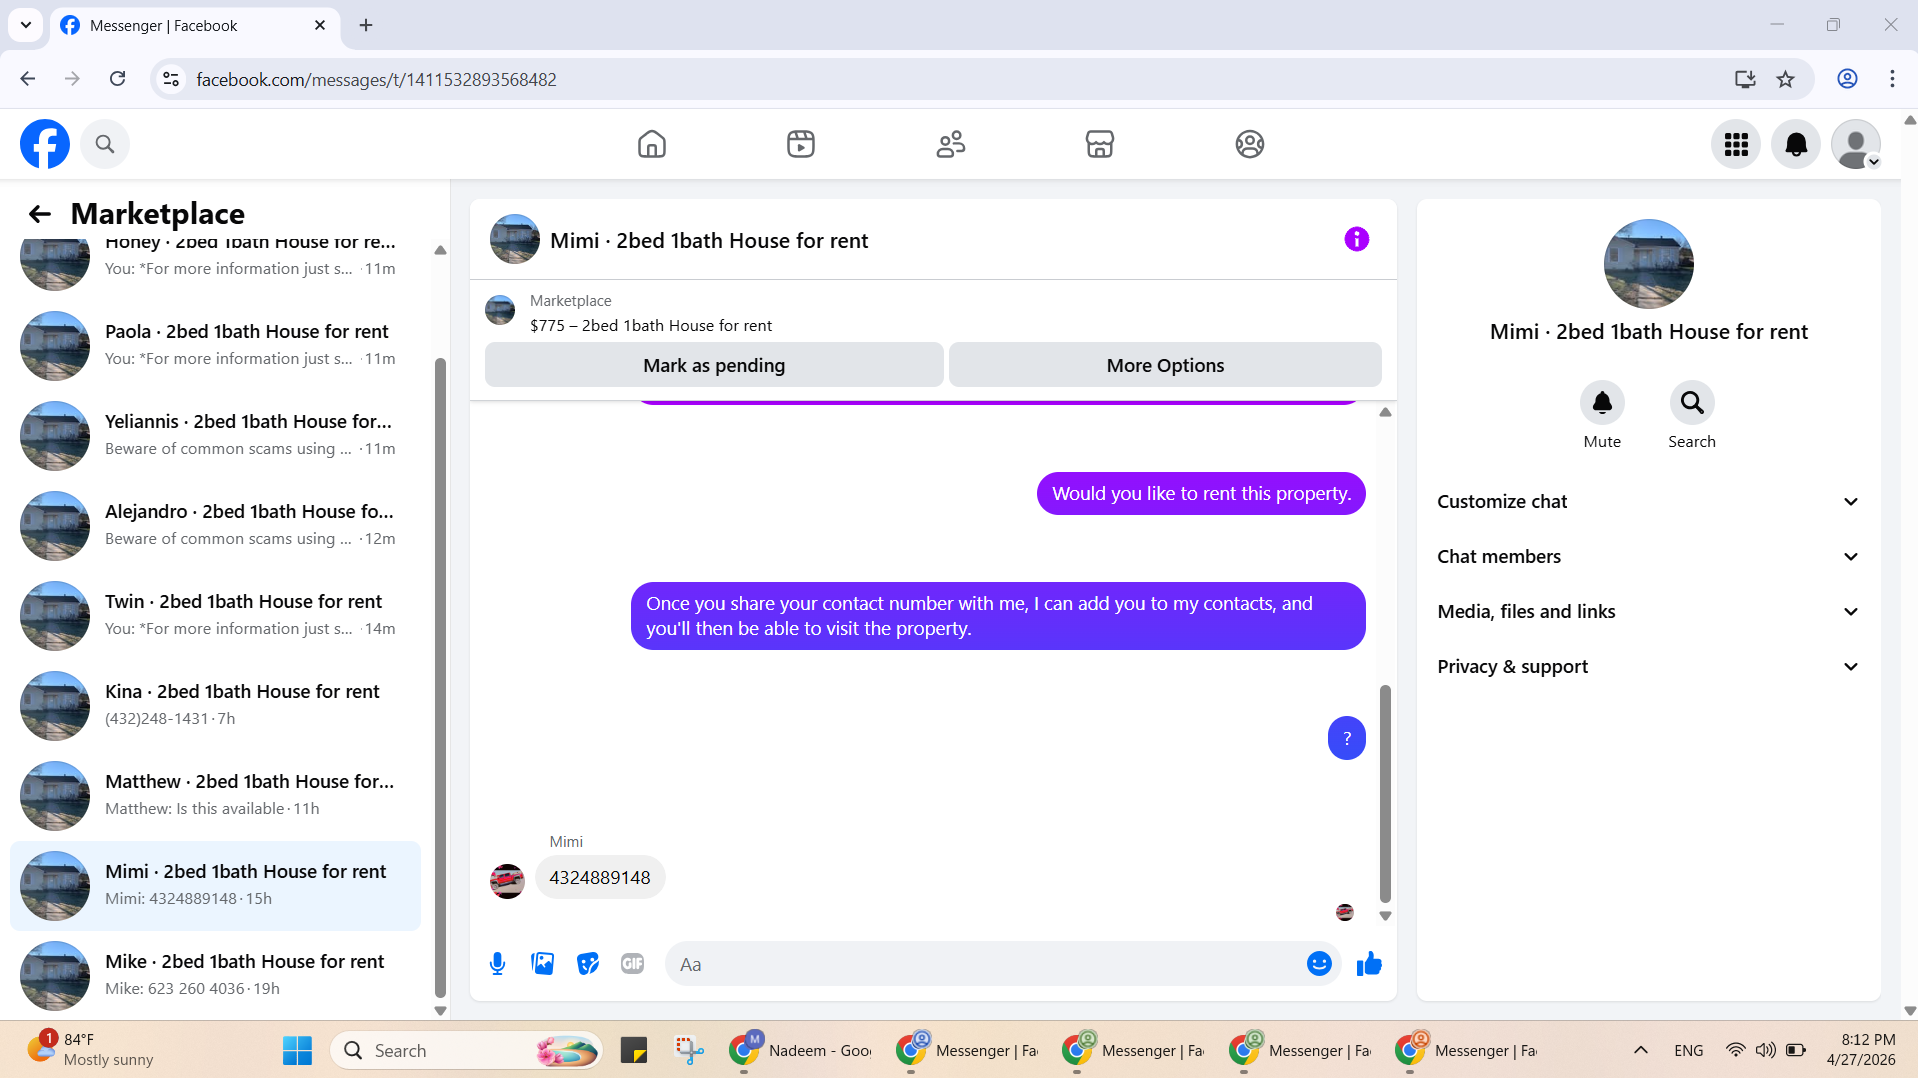The width and height of the screenshot is (1918, 1078).
Task: Send a thumbs up like
Action: [x=1369, y=964]
